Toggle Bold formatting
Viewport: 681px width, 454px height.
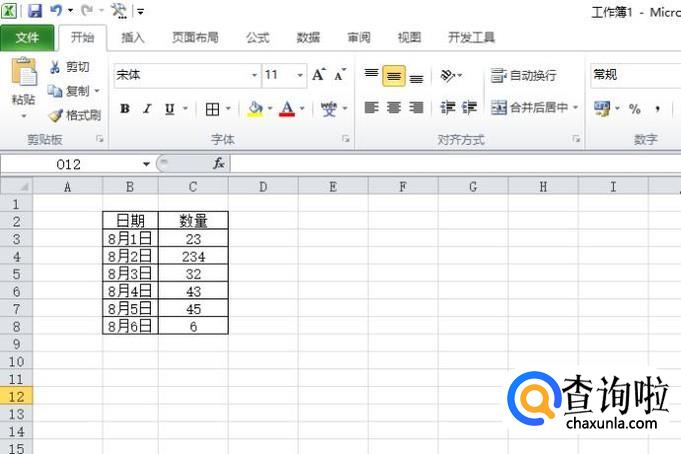[x=125, y=109]
